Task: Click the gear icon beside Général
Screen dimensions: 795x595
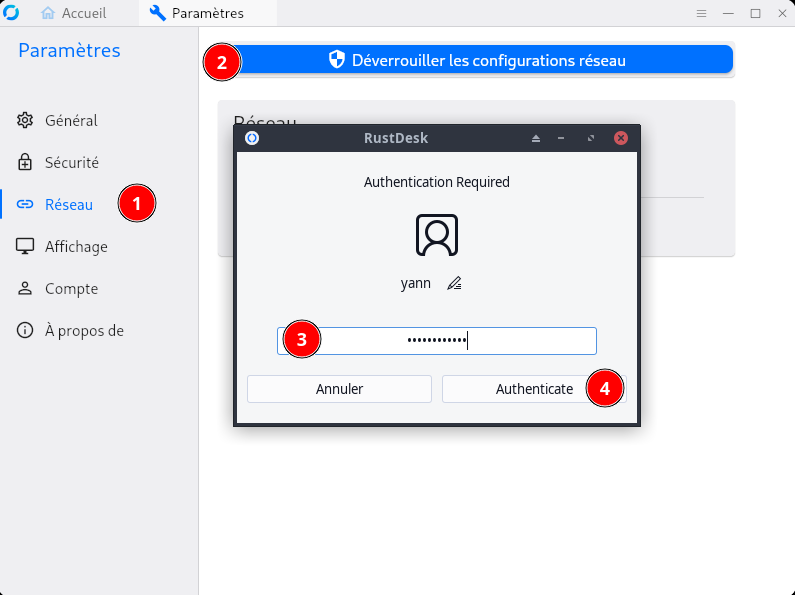Action: coord(25,120)
